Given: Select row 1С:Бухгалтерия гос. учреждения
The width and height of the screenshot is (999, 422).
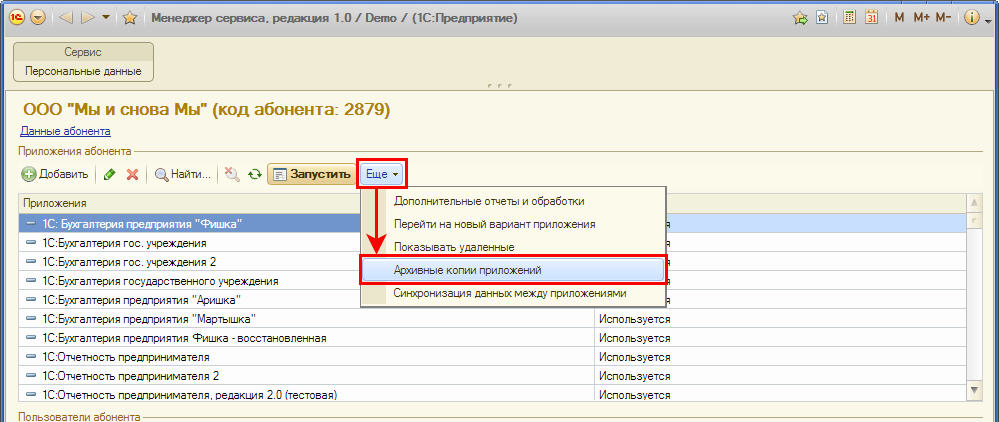Looking at the screenshot, I should [x=190, y=243].
